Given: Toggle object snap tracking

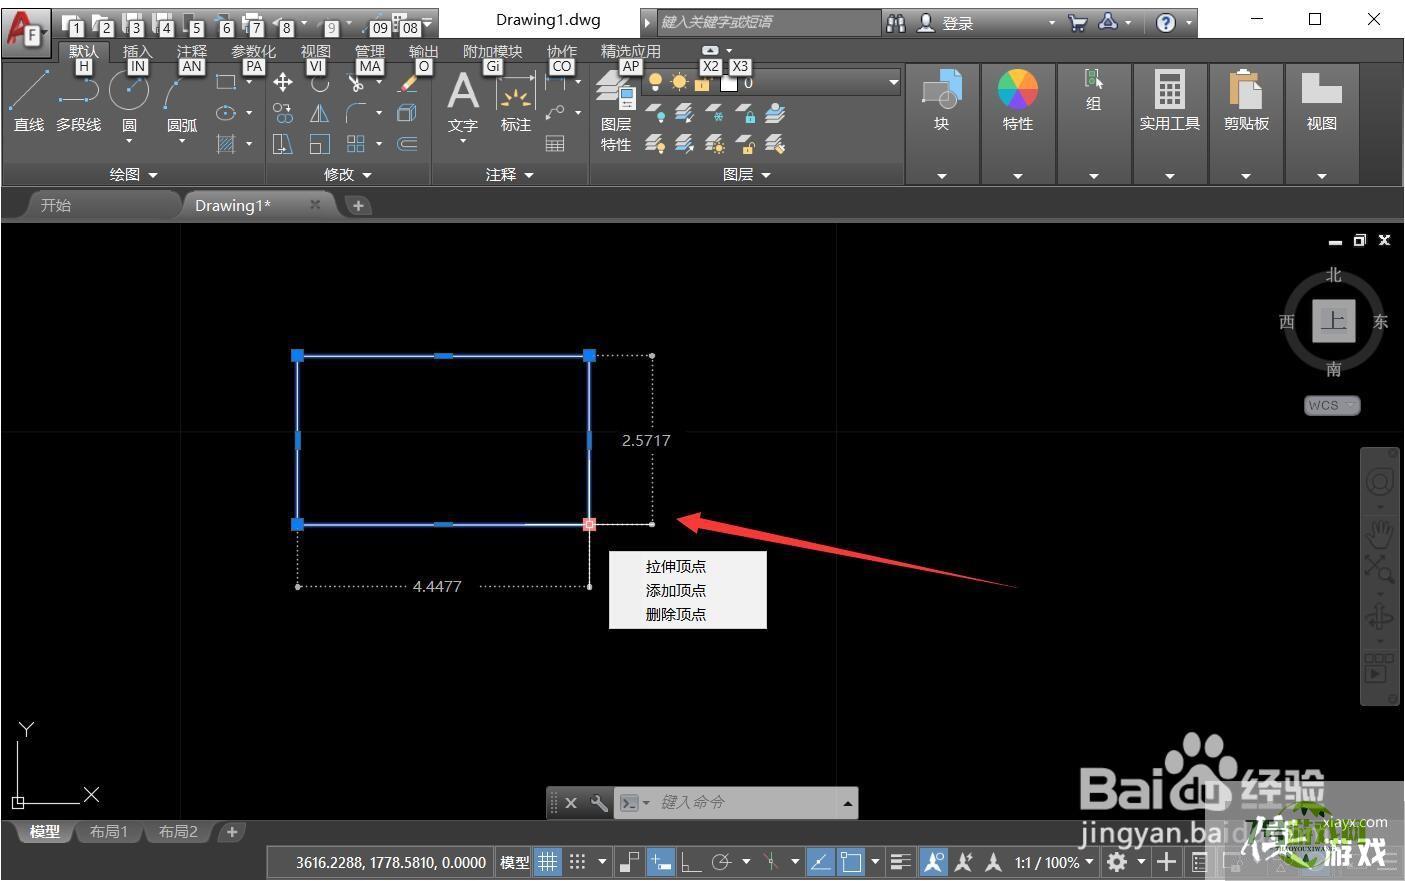Looking at the screenshot, I should 821,862.
